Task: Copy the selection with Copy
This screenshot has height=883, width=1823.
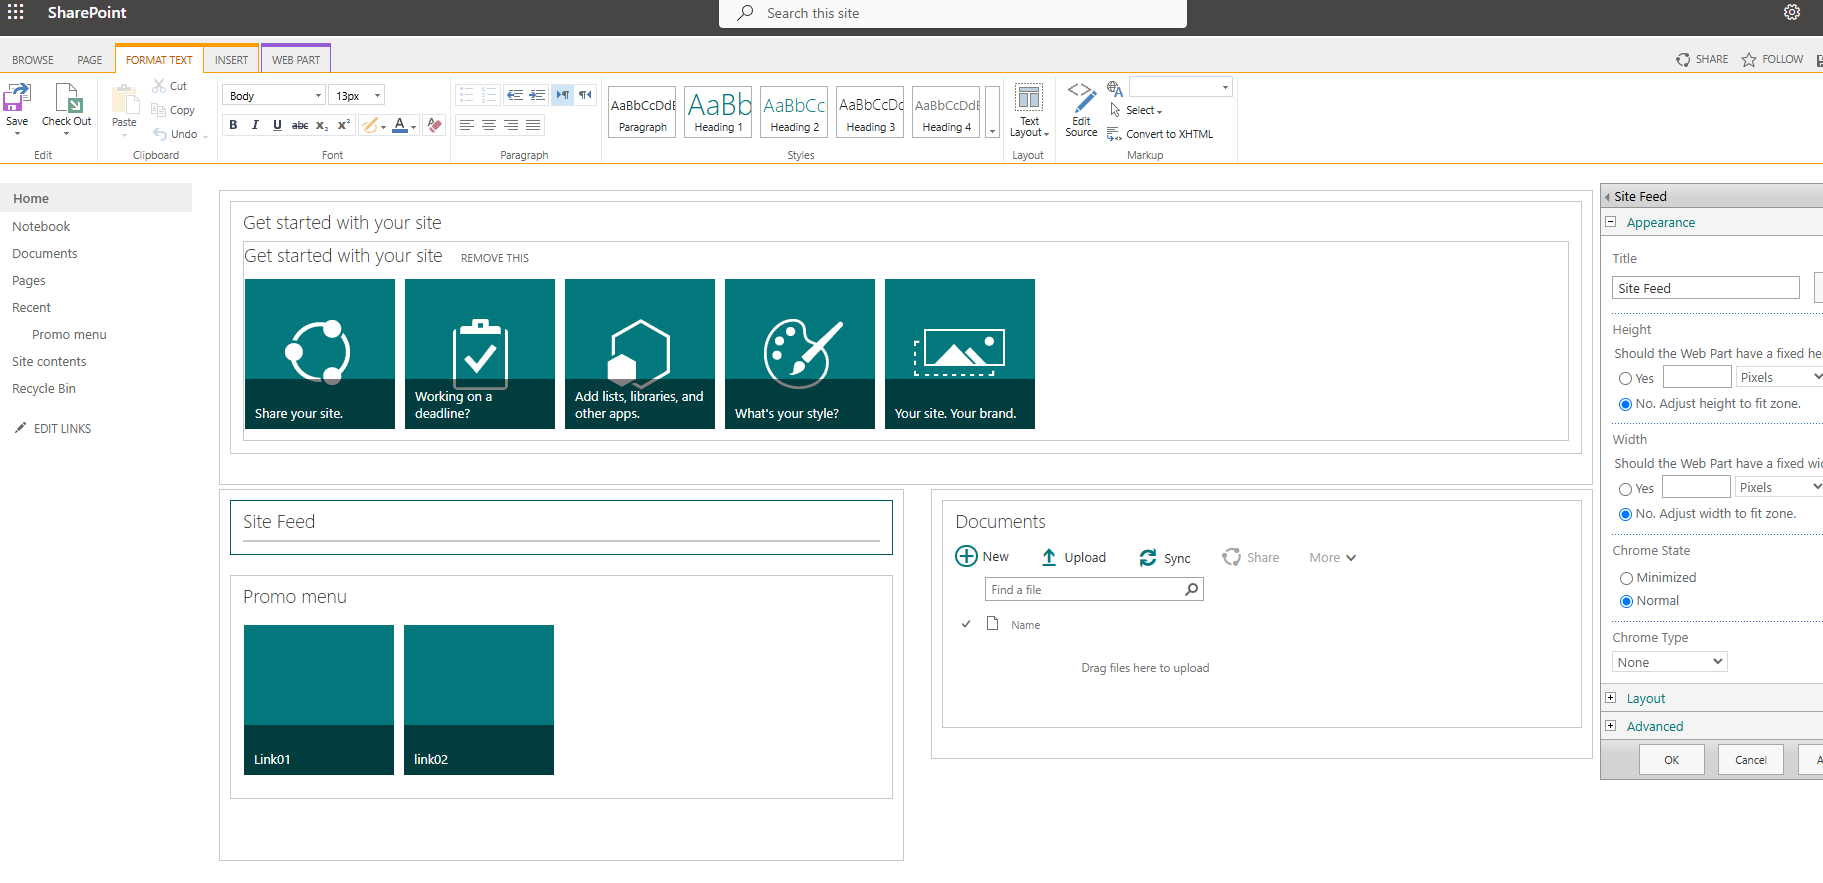Action: coord(173,110)
